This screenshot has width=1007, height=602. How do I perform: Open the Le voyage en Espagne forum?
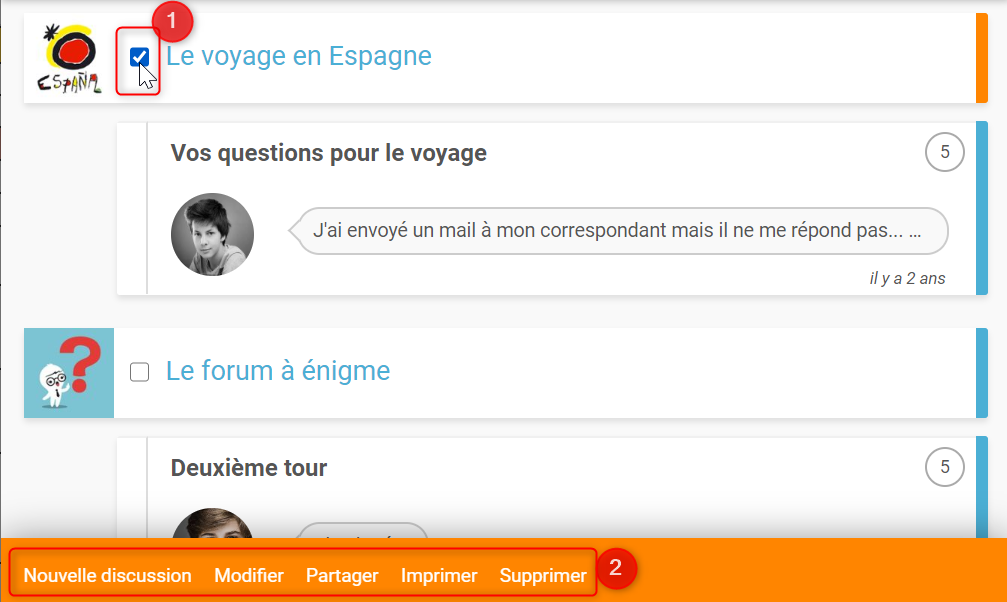[299, 56]
